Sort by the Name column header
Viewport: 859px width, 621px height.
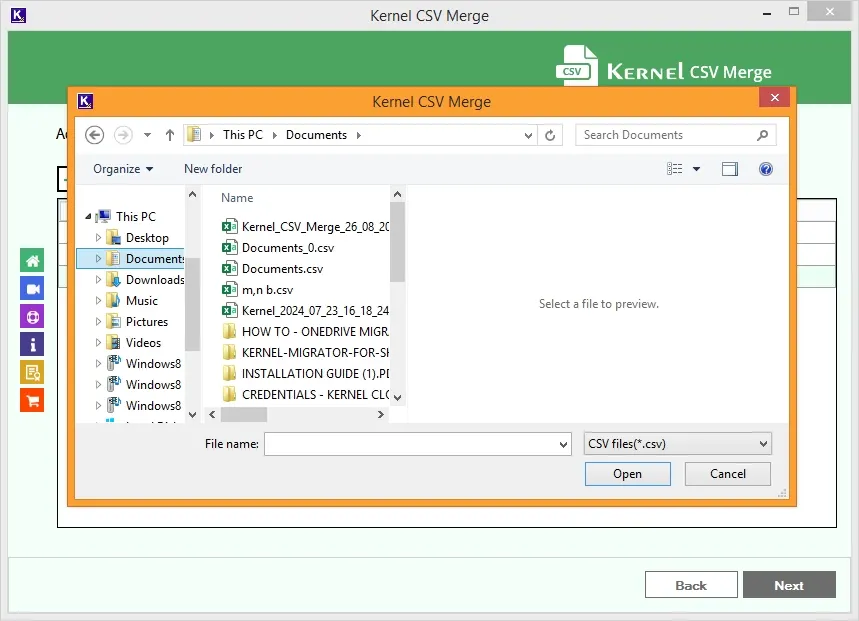(x=237, y=198)
